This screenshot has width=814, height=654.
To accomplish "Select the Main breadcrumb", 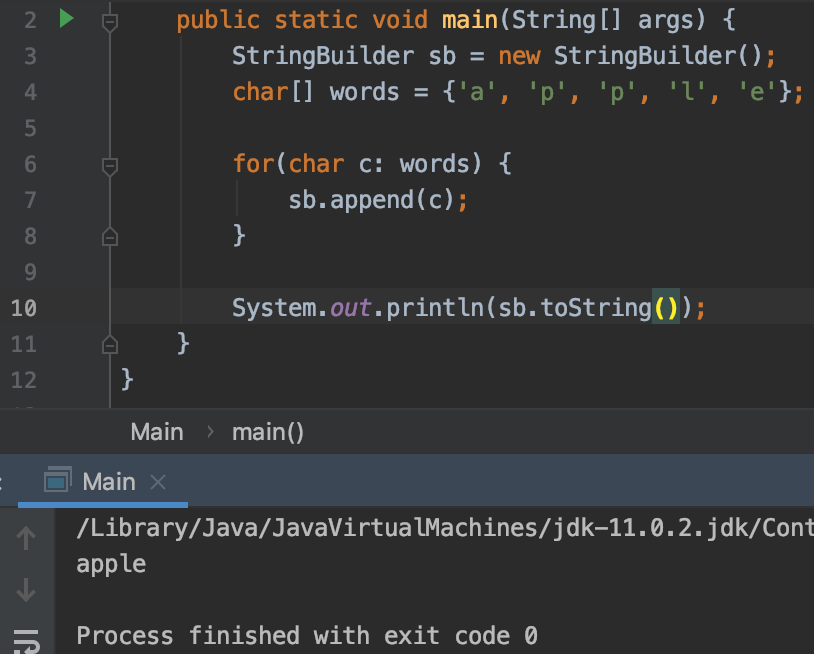I will tap(157, 432).
